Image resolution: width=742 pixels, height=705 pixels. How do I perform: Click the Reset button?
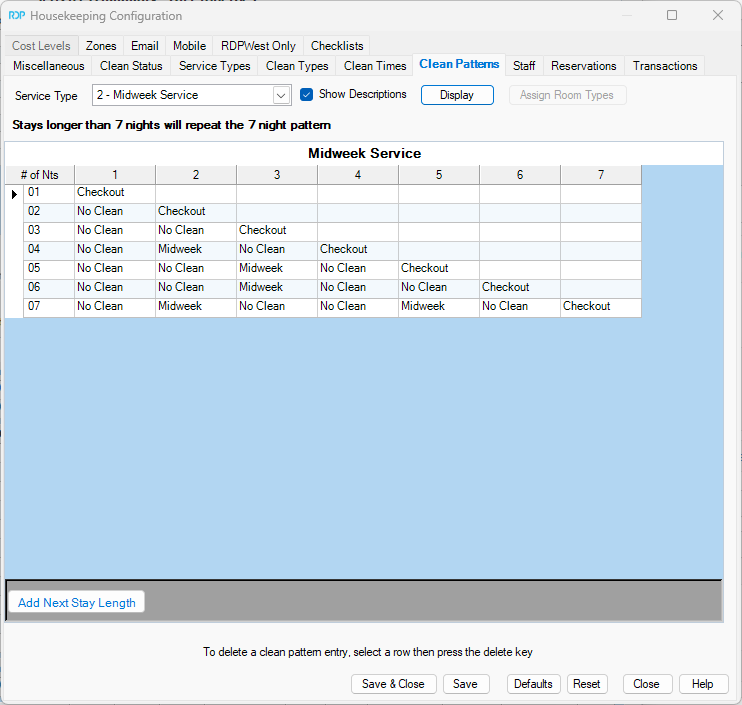587,684
